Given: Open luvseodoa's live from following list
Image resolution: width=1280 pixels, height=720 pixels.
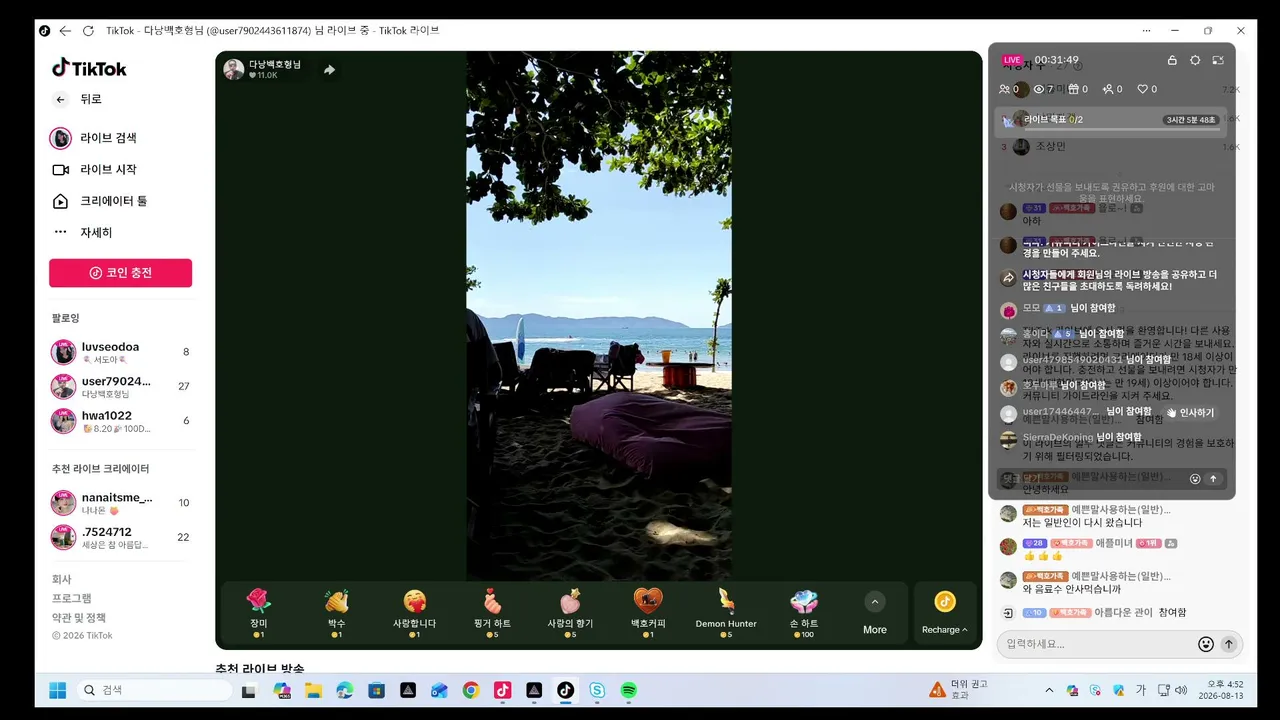Looking at the screenshot, I should coord(120,352).
